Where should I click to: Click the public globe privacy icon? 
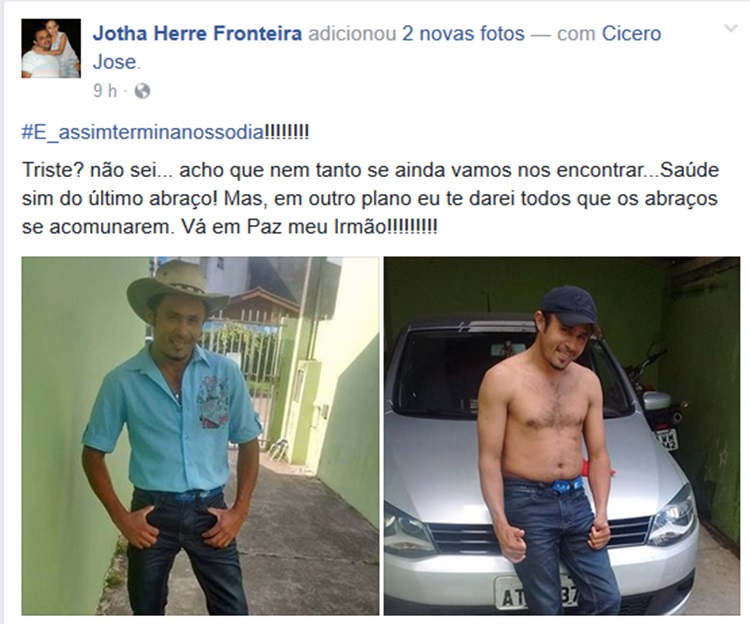tap(142, 91)
